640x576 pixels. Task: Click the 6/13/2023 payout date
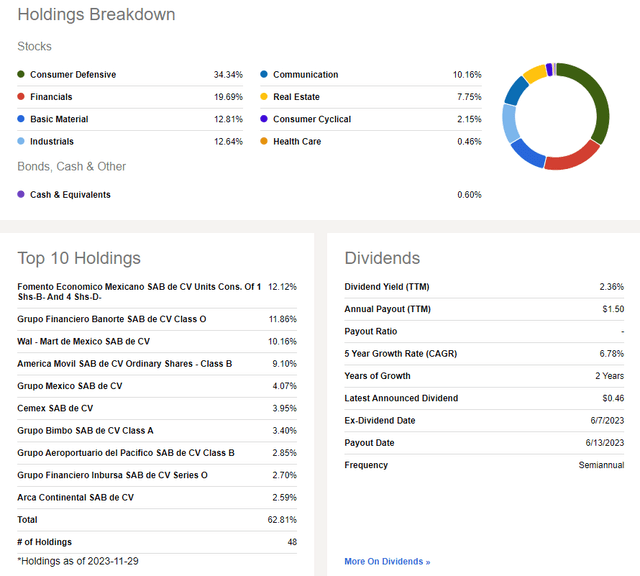605,443
